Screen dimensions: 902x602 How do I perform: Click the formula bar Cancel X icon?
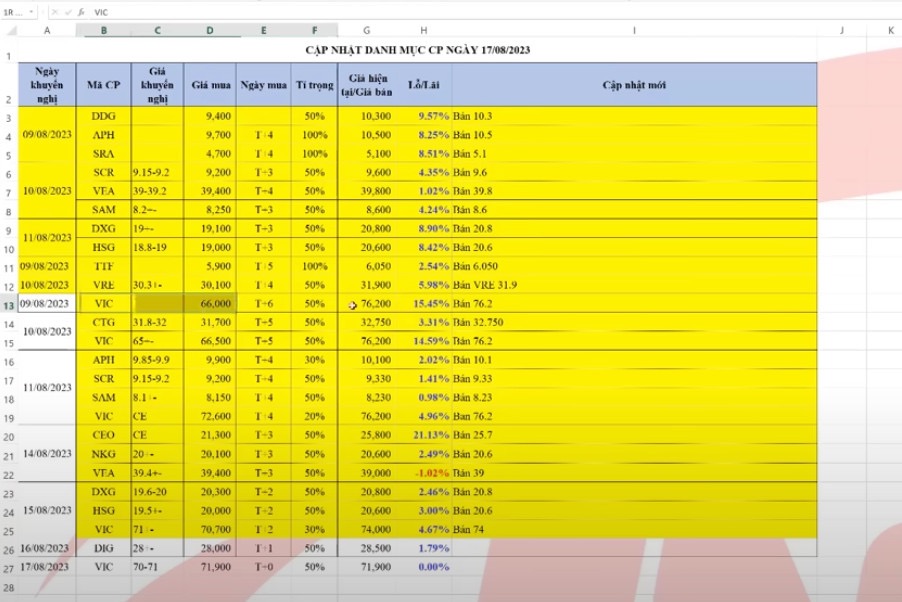pos(55,12)
